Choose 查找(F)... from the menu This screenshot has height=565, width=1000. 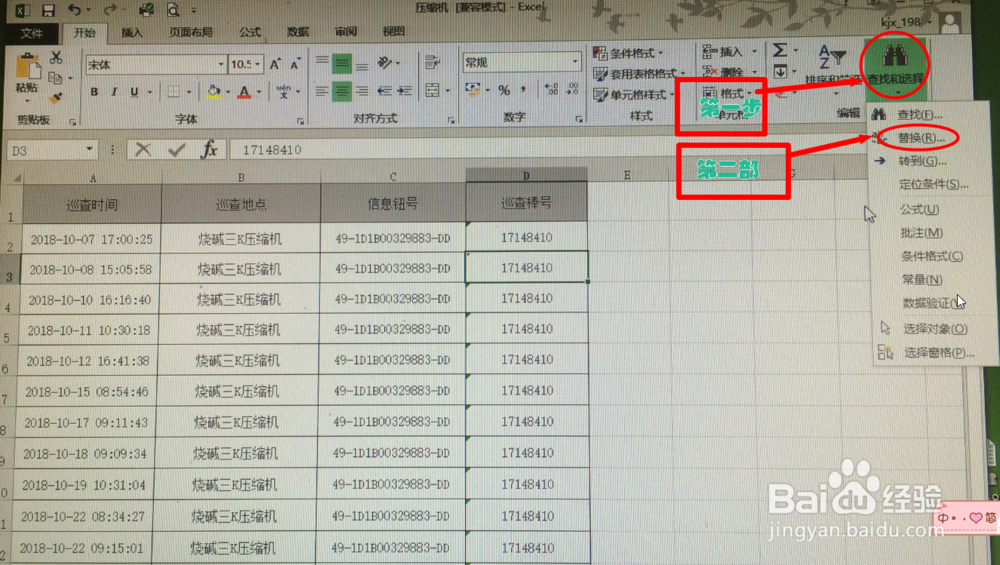920,115
